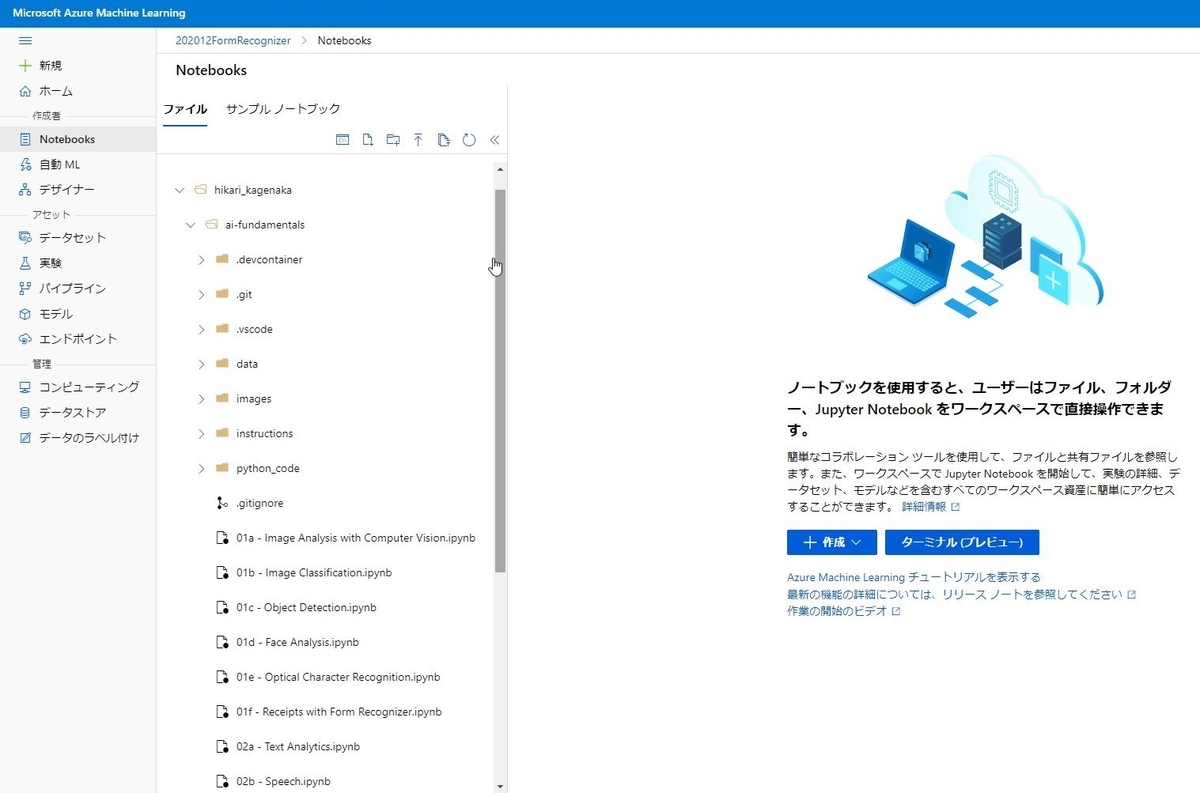Select the python_code folder name
The height and width of the screenshot is (793, 1200).
pyautogui.click(x=268, y=468)
